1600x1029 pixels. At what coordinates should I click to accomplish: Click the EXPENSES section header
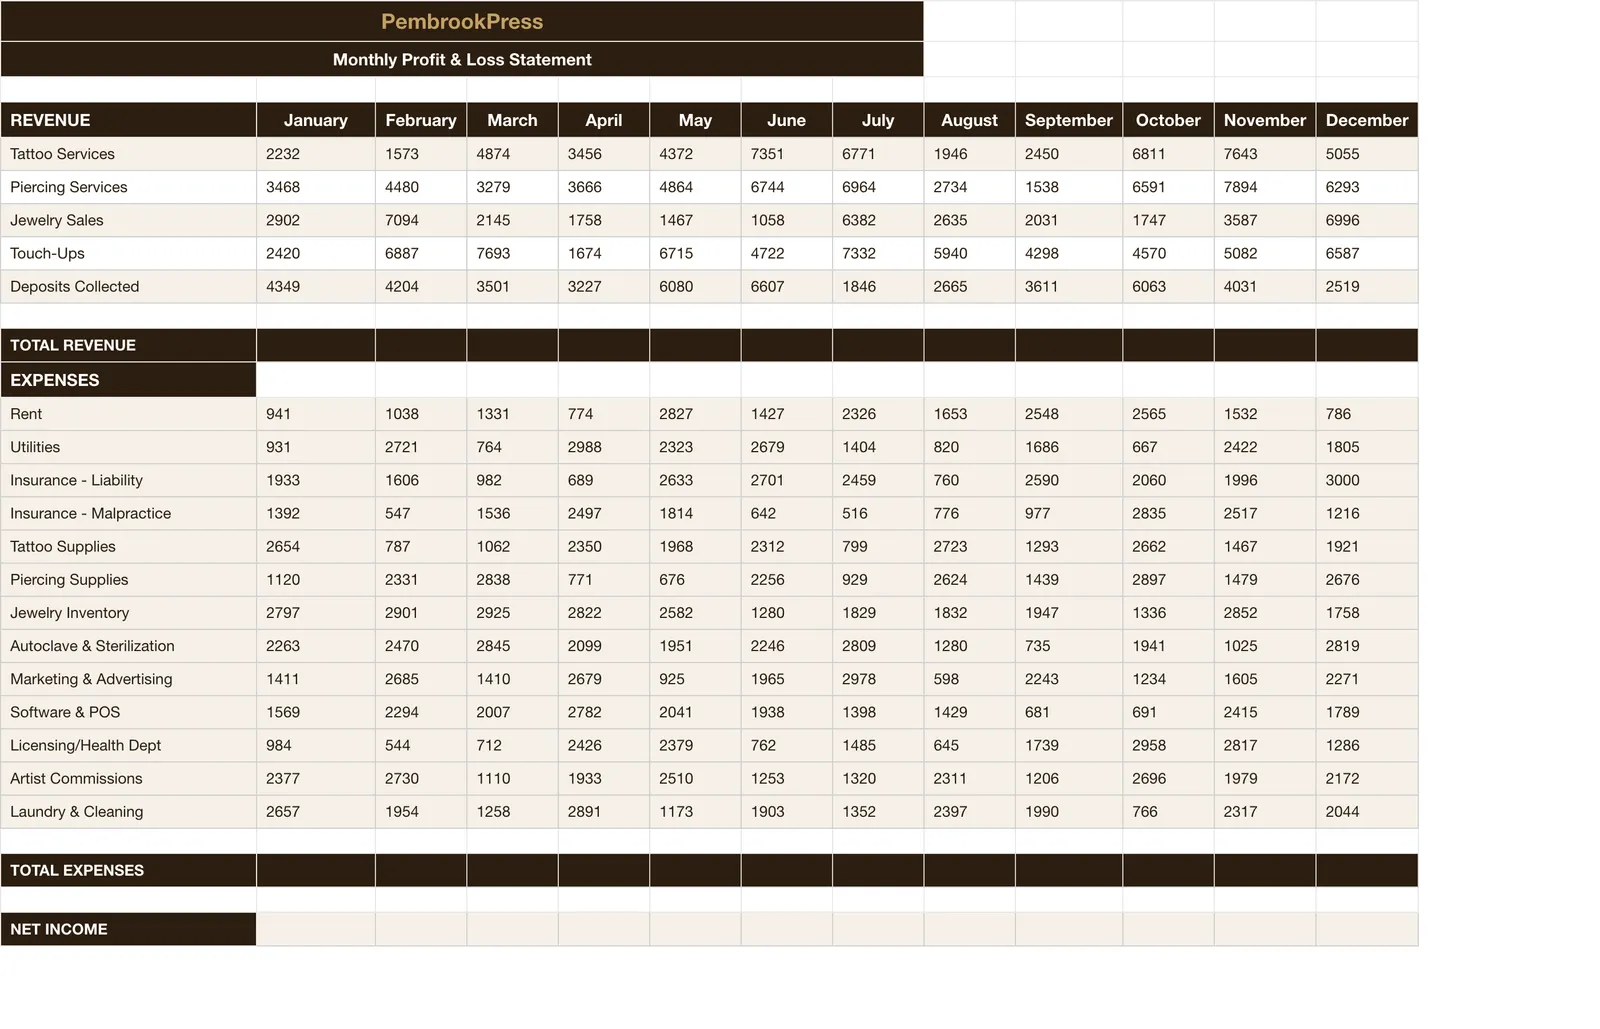click(128, 380)
